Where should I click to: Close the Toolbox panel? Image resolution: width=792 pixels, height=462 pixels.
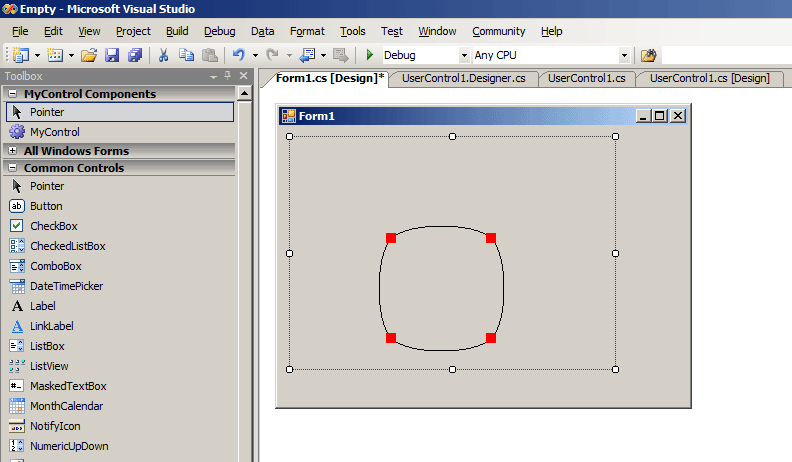tap(243, 76)
